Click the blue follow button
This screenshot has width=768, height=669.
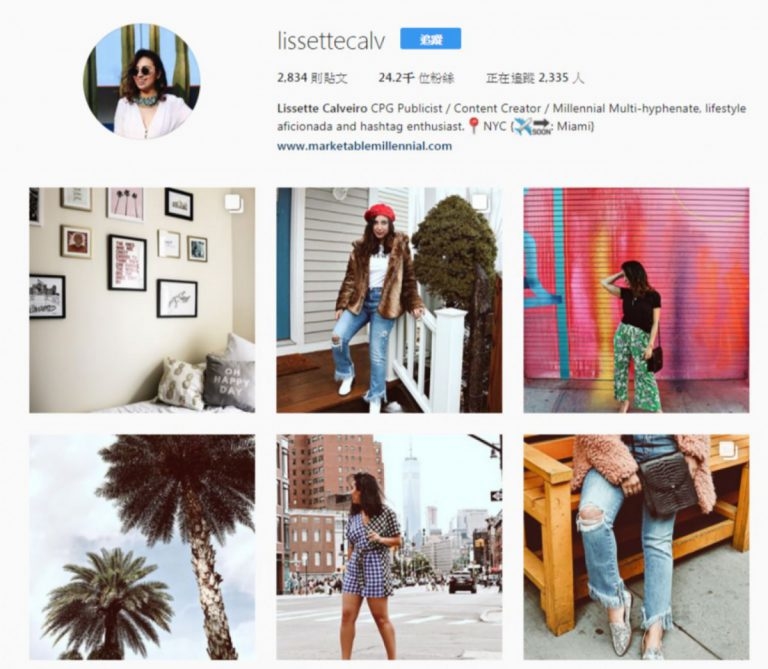[430, 39]
